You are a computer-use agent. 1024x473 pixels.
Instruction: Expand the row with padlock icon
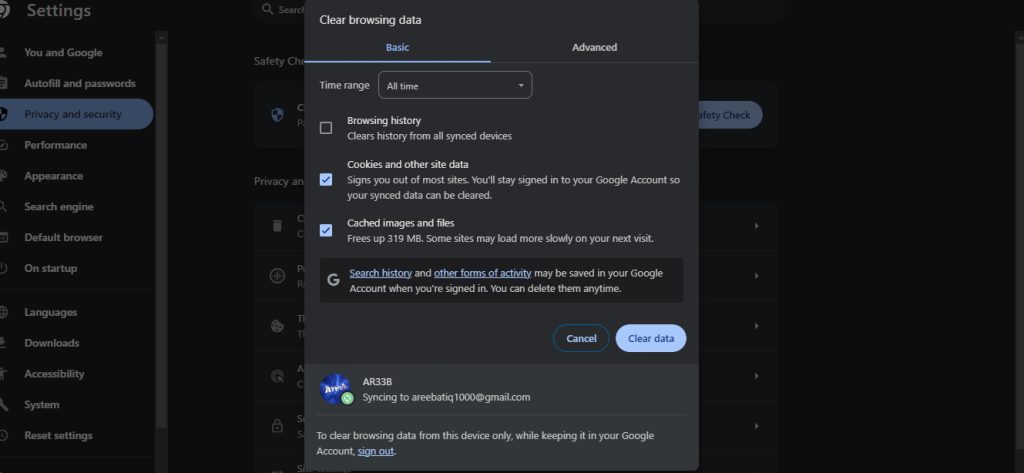(x=756, y=426)
